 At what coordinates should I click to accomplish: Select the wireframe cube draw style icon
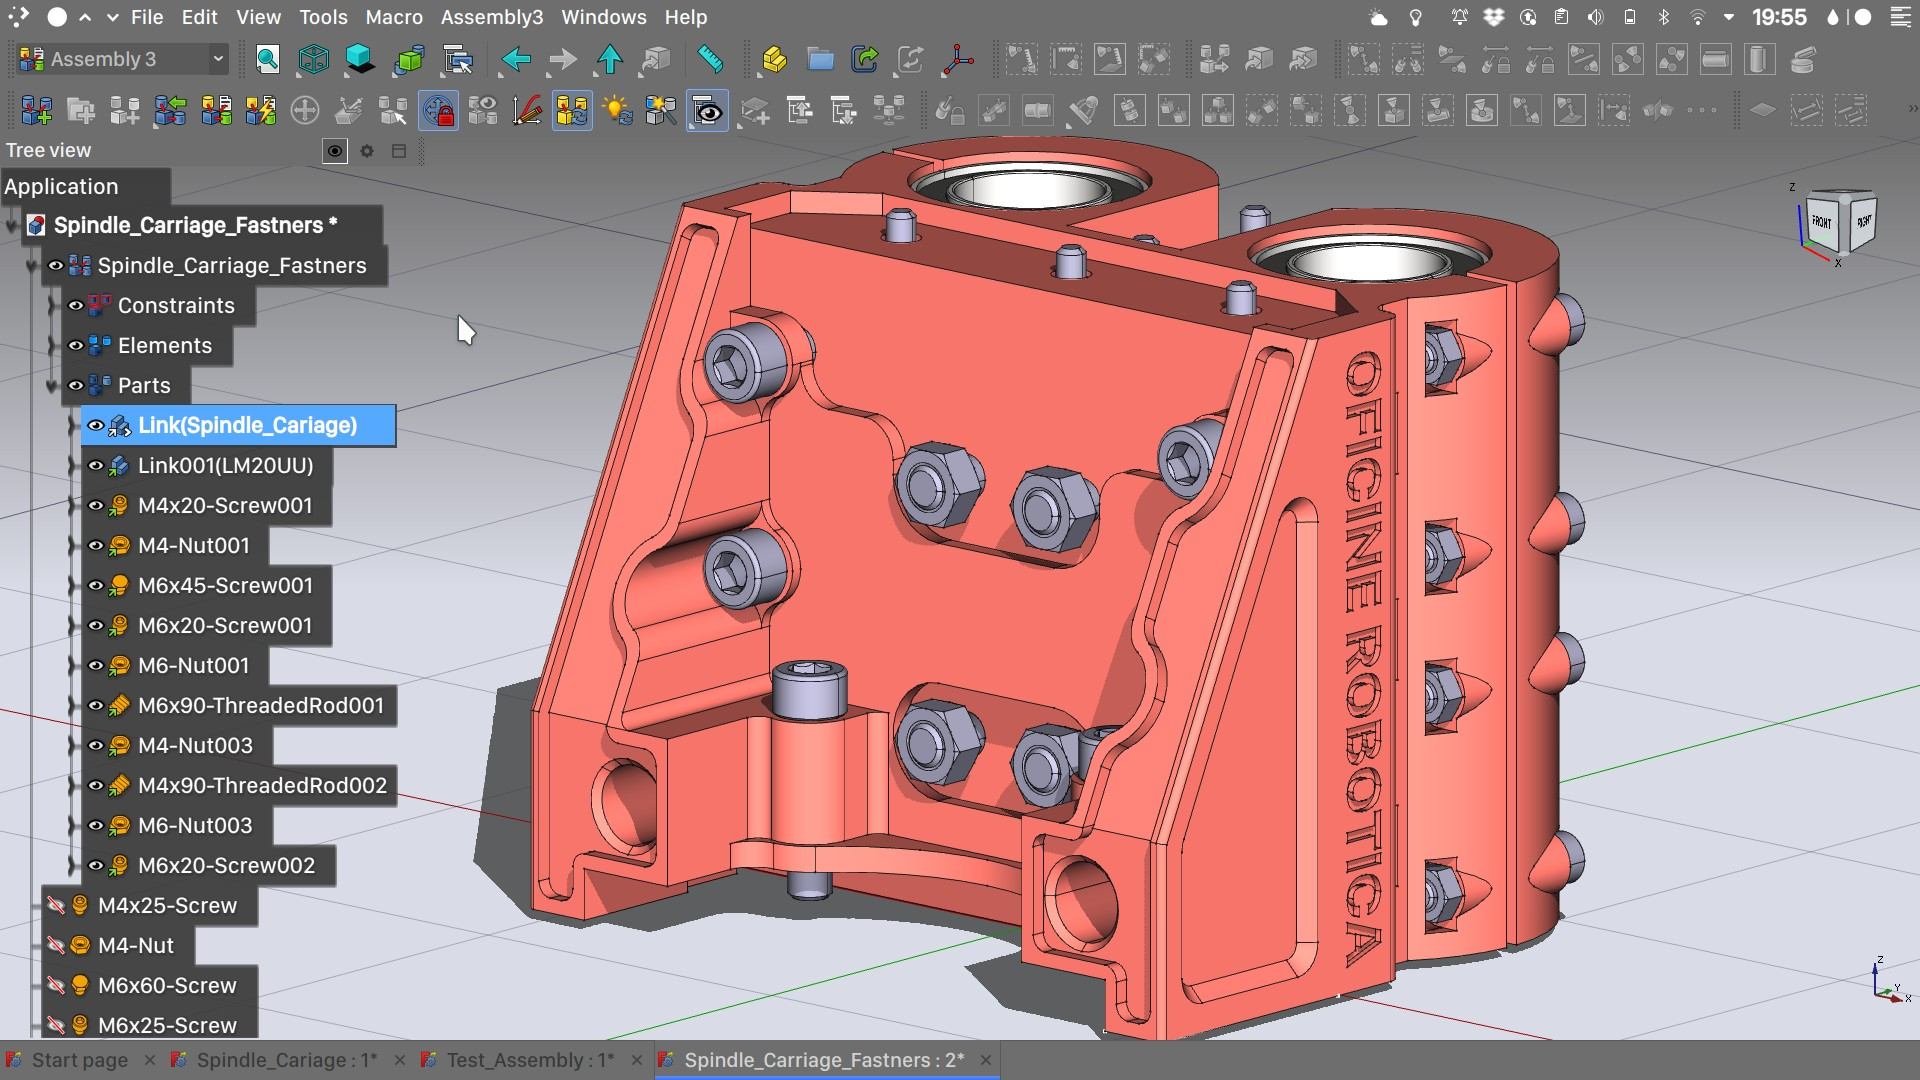coord(313,60)
